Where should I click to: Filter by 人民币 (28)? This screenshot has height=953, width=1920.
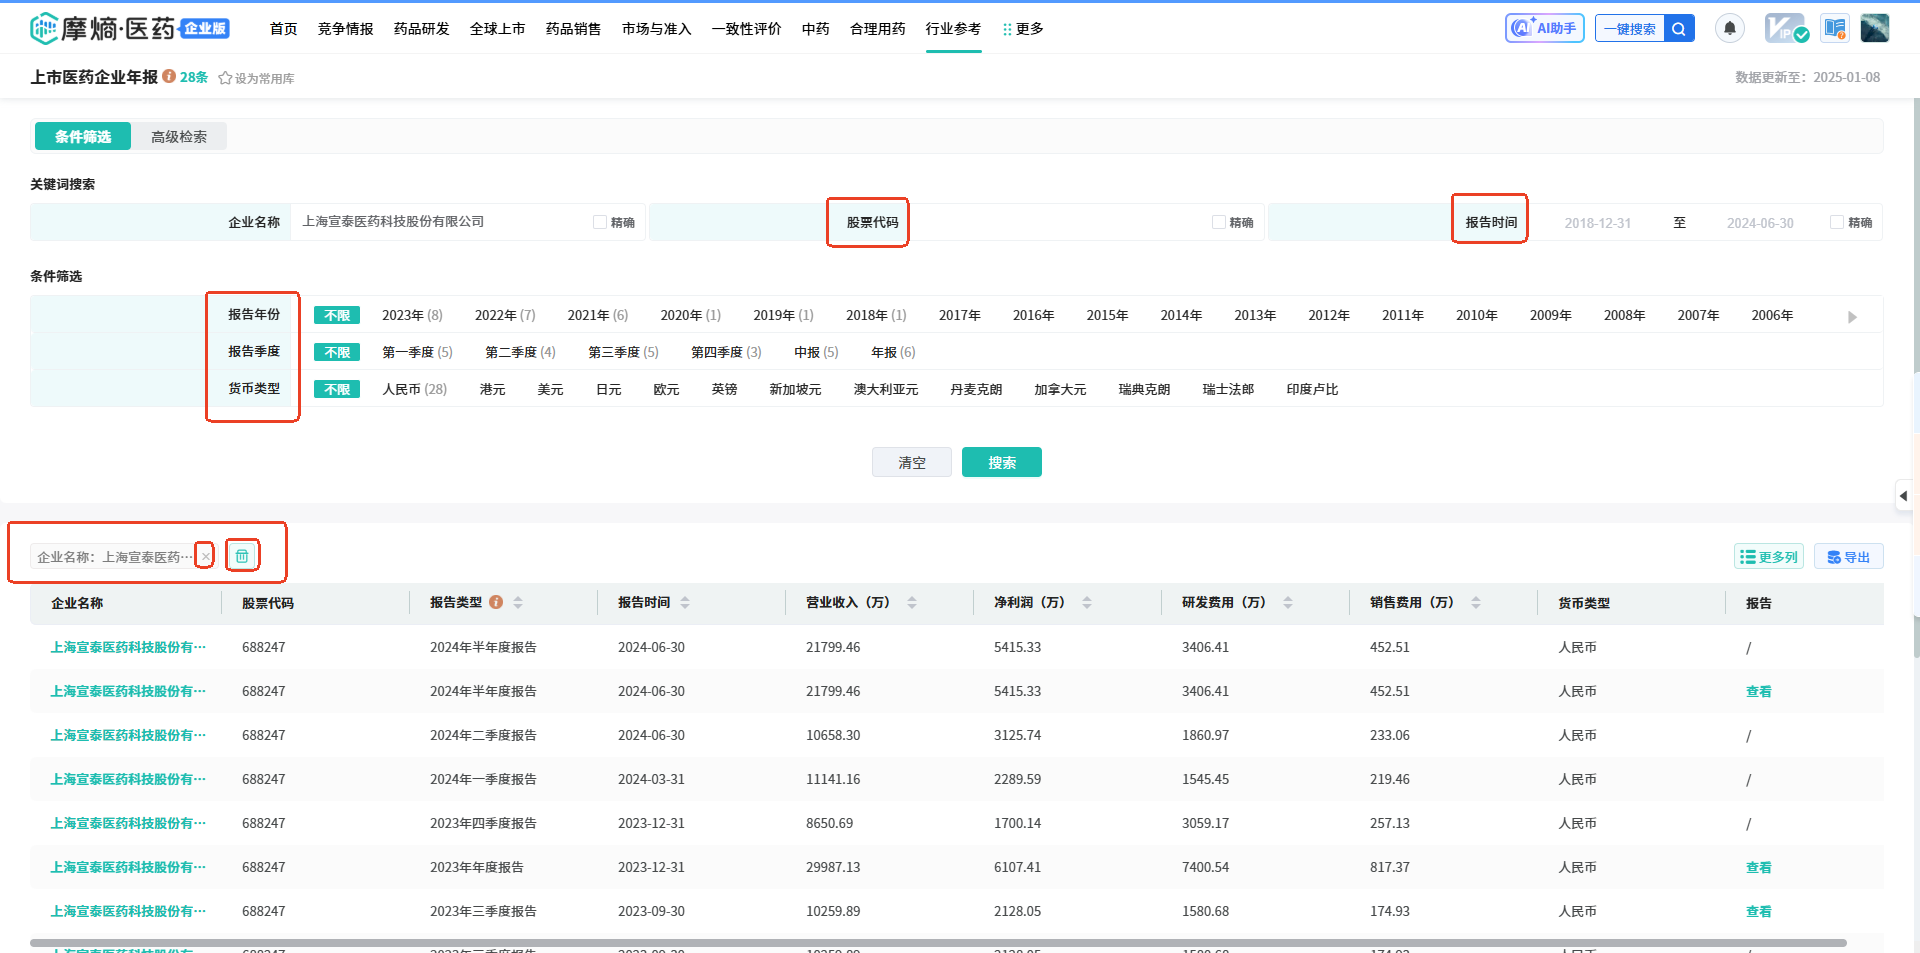[x=414, y=389]
